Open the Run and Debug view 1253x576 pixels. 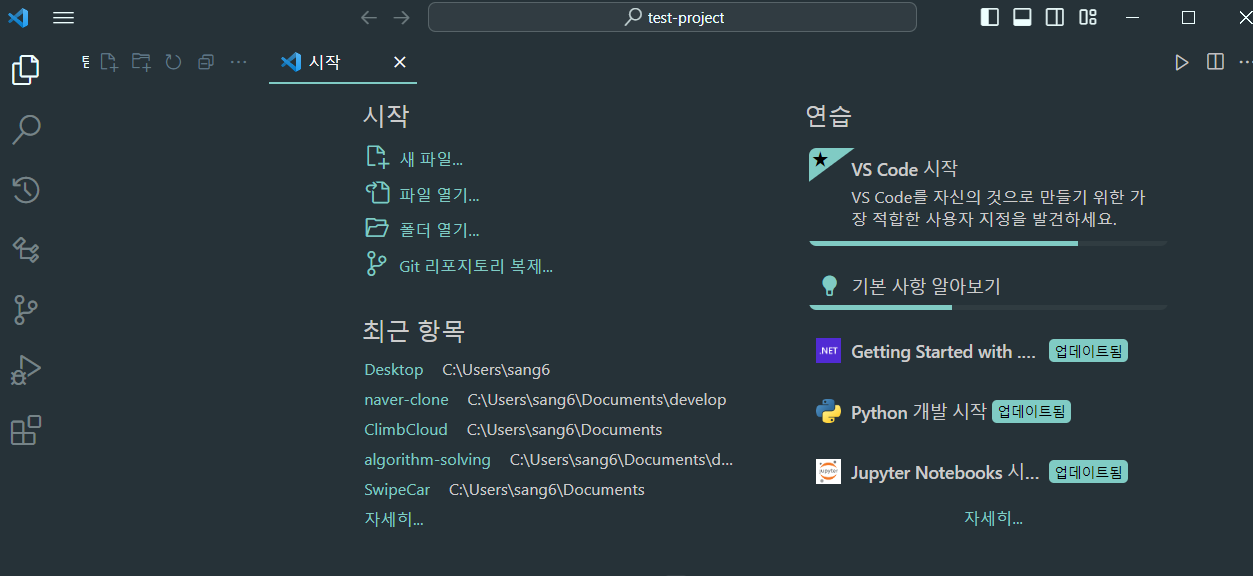click(x=25, y=371)
